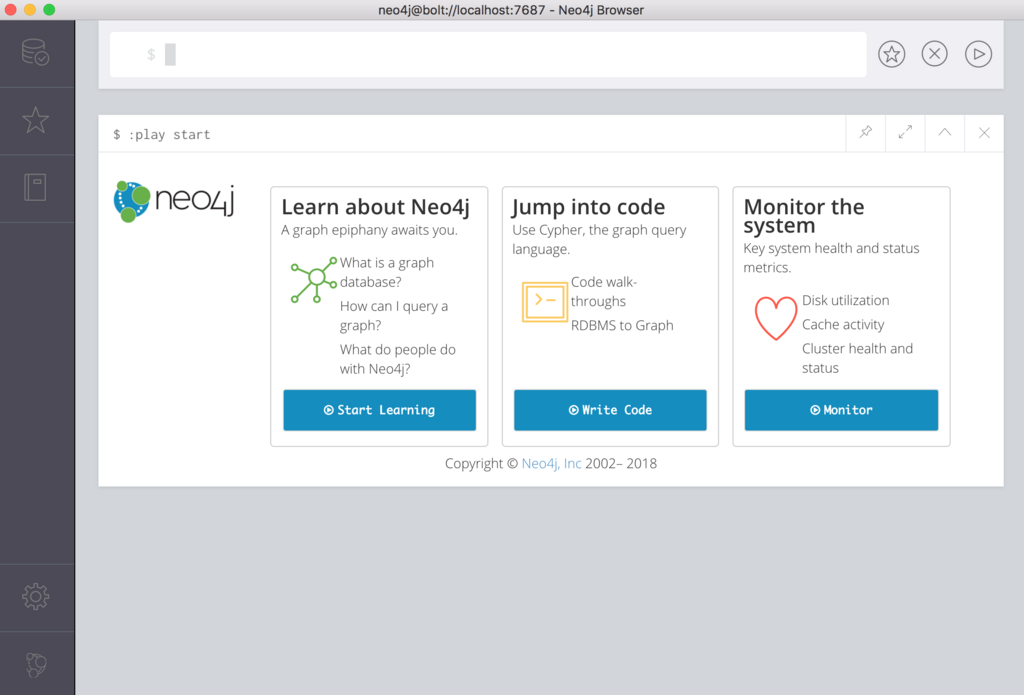
Task: Click 'Cache activity' text
Action: (x=843, y=325)
